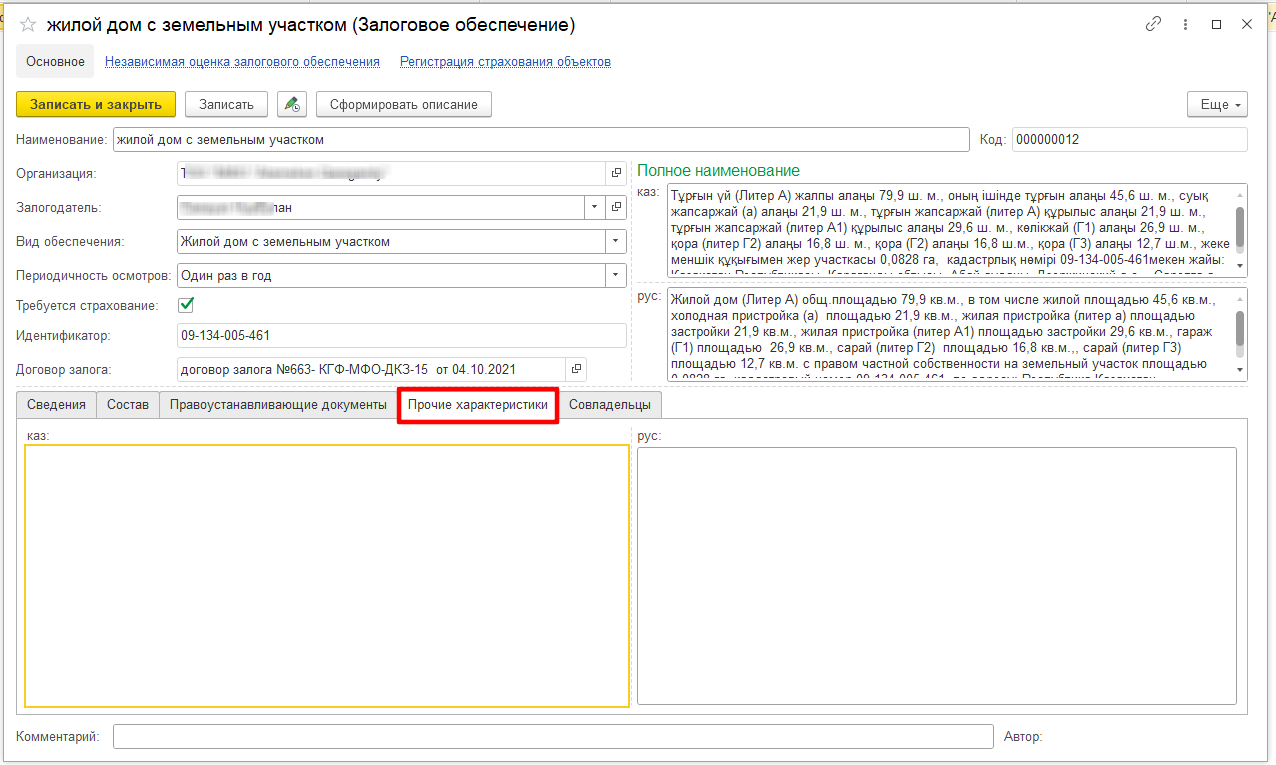Click the Комментарий field

coord(553,737)
